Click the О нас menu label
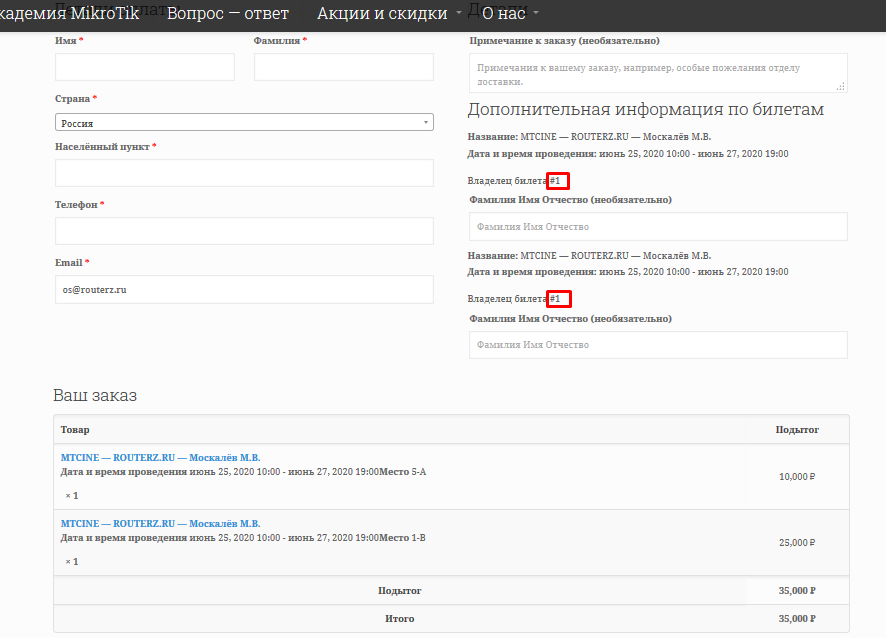 point(502,14)
